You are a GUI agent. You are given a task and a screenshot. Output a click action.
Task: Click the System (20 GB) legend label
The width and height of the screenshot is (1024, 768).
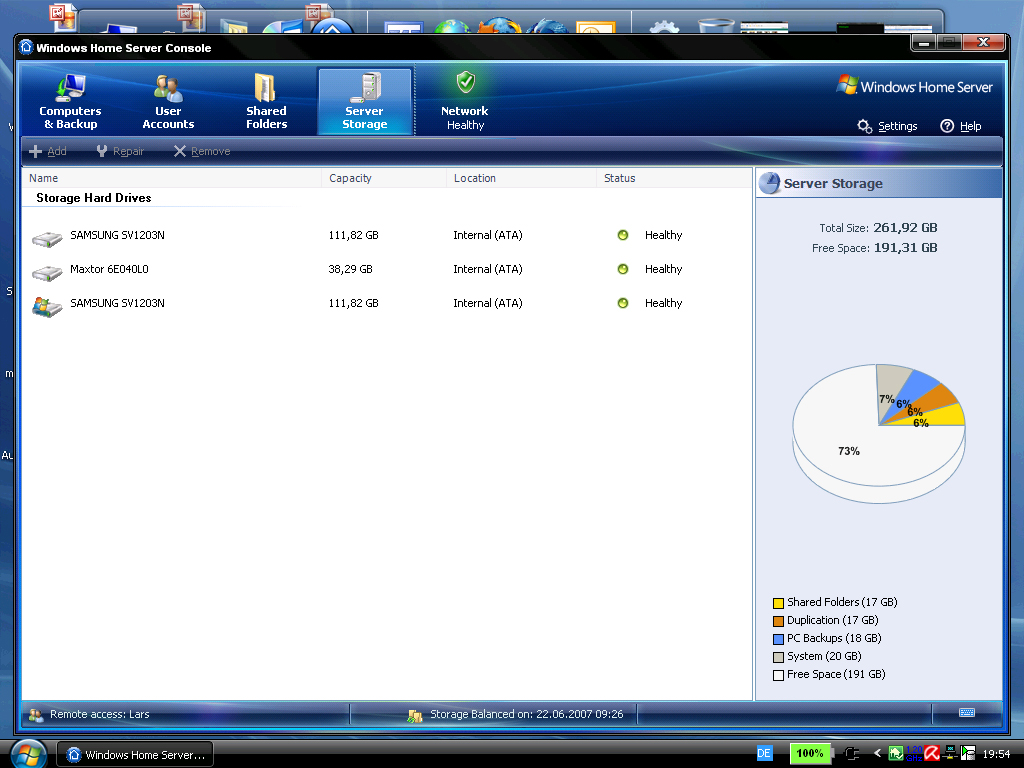coord(824,656)
